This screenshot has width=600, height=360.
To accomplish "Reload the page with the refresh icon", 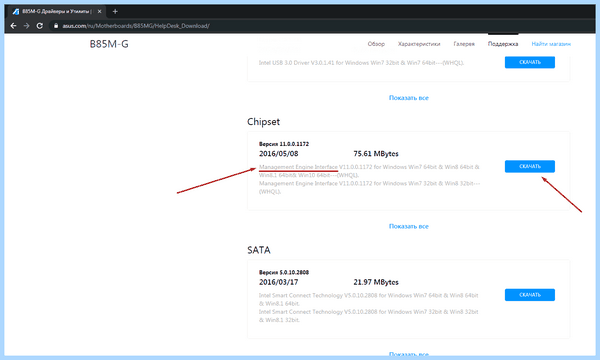I will [39, 26].
